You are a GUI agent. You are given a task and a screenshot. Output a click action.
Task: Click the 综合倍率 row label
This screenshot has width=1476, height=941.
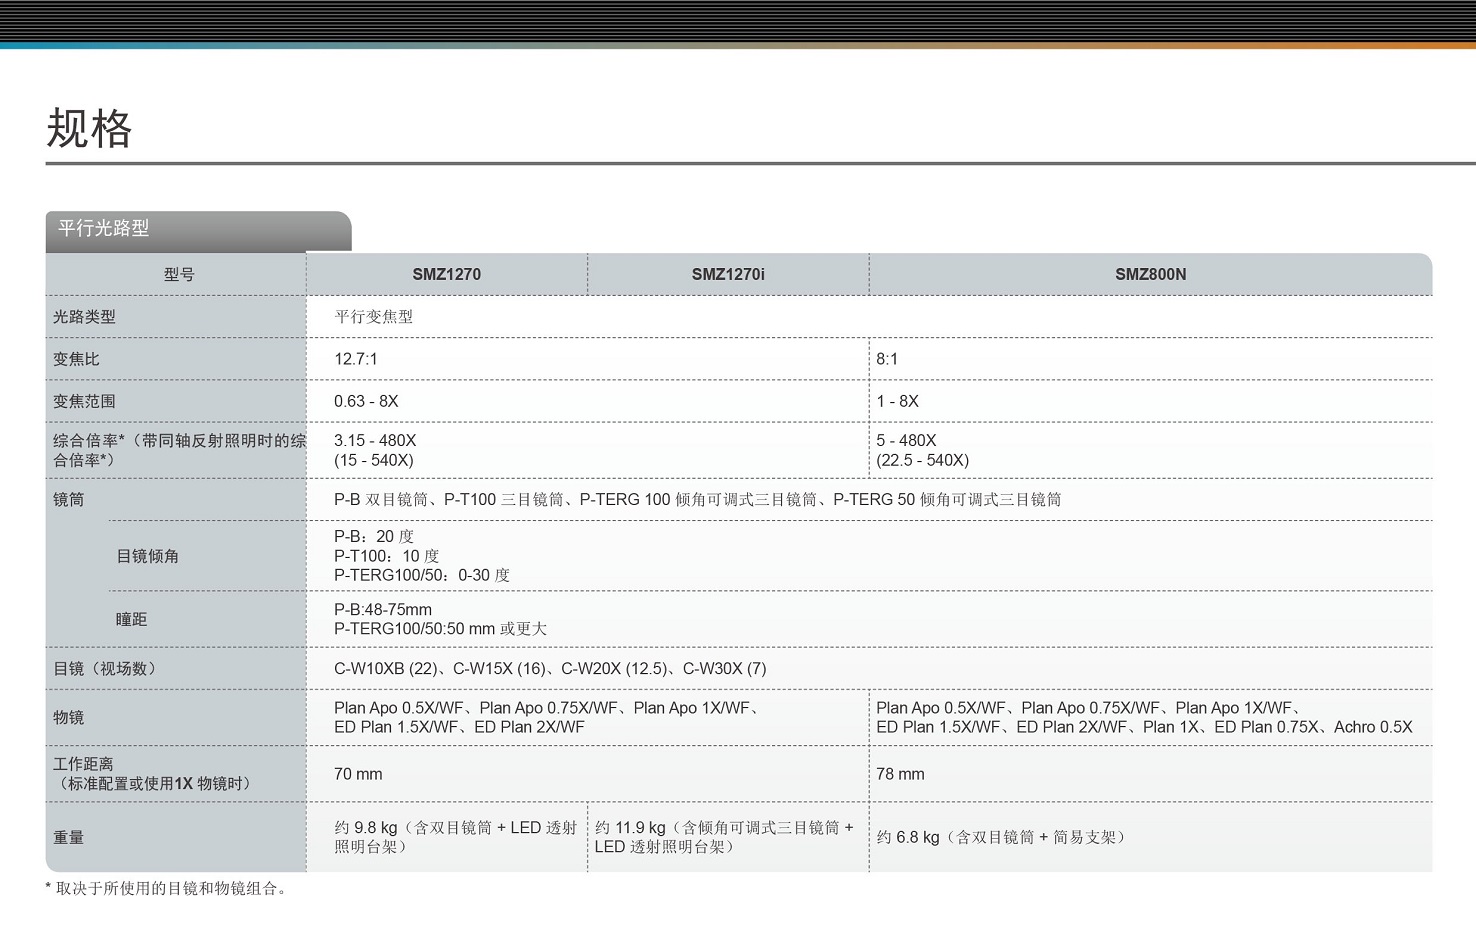coord(179,450)
